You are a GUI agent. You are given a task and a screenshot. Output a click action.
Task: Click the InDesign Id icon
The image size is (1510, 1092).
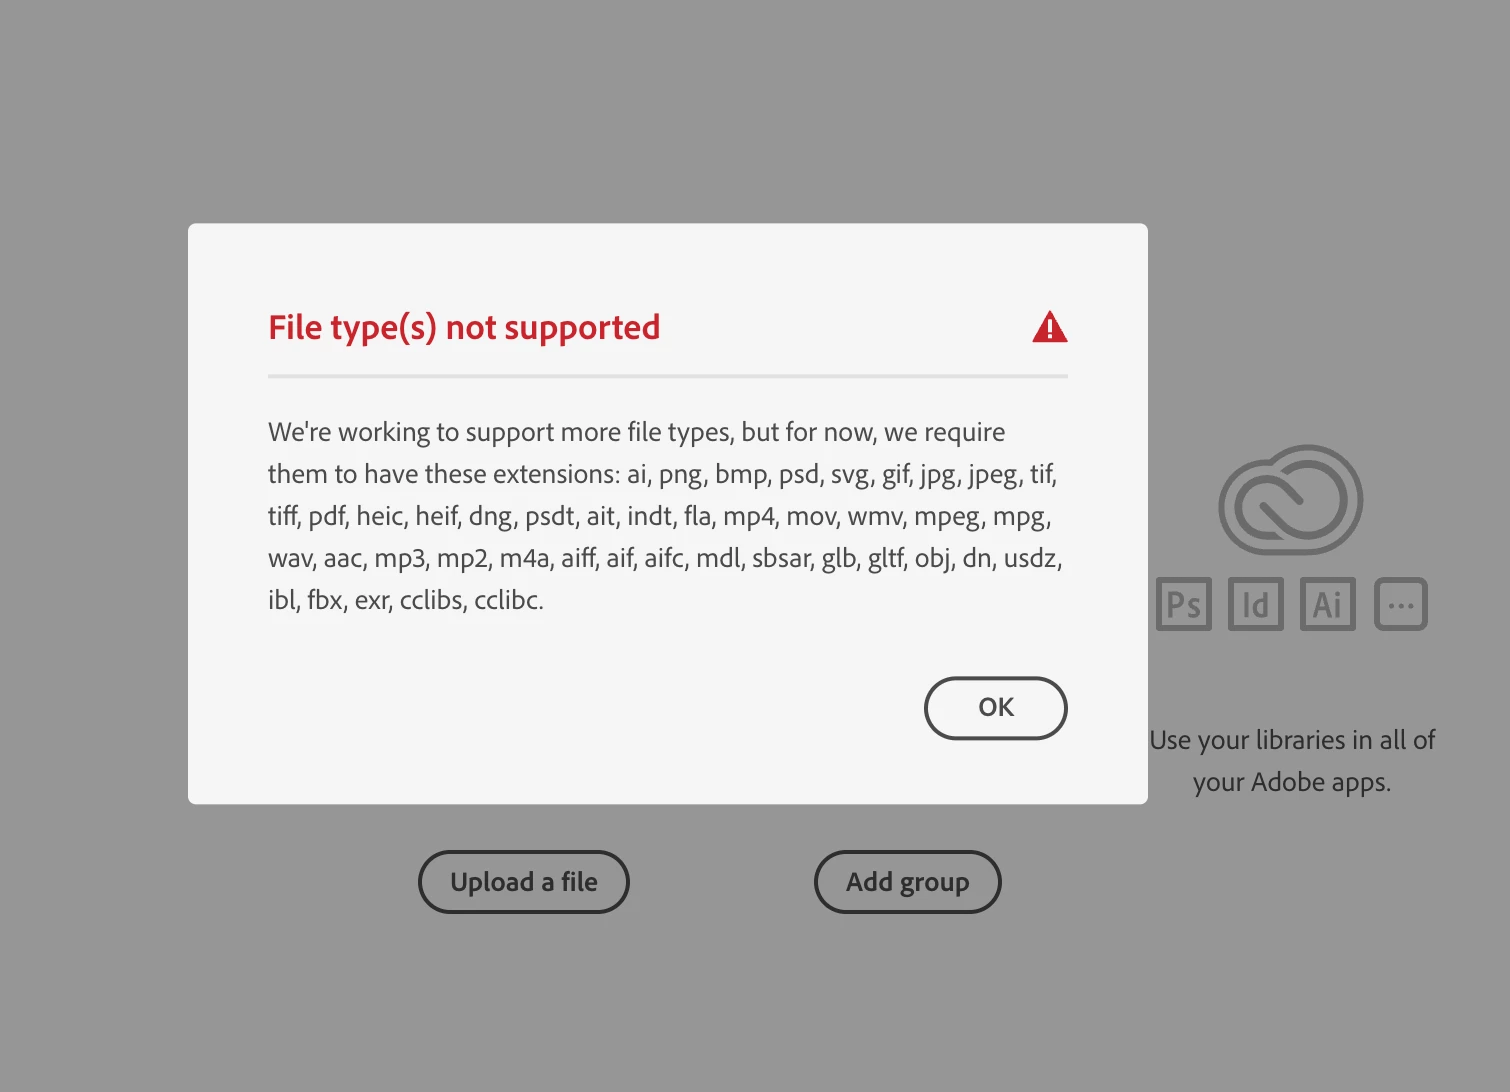[x=1256, y=604]
